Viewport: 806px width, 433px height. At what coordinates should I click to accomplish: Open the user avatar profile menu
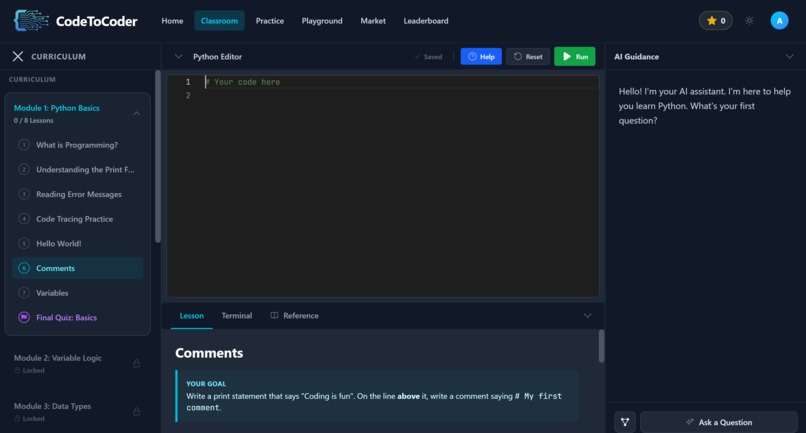779,21
